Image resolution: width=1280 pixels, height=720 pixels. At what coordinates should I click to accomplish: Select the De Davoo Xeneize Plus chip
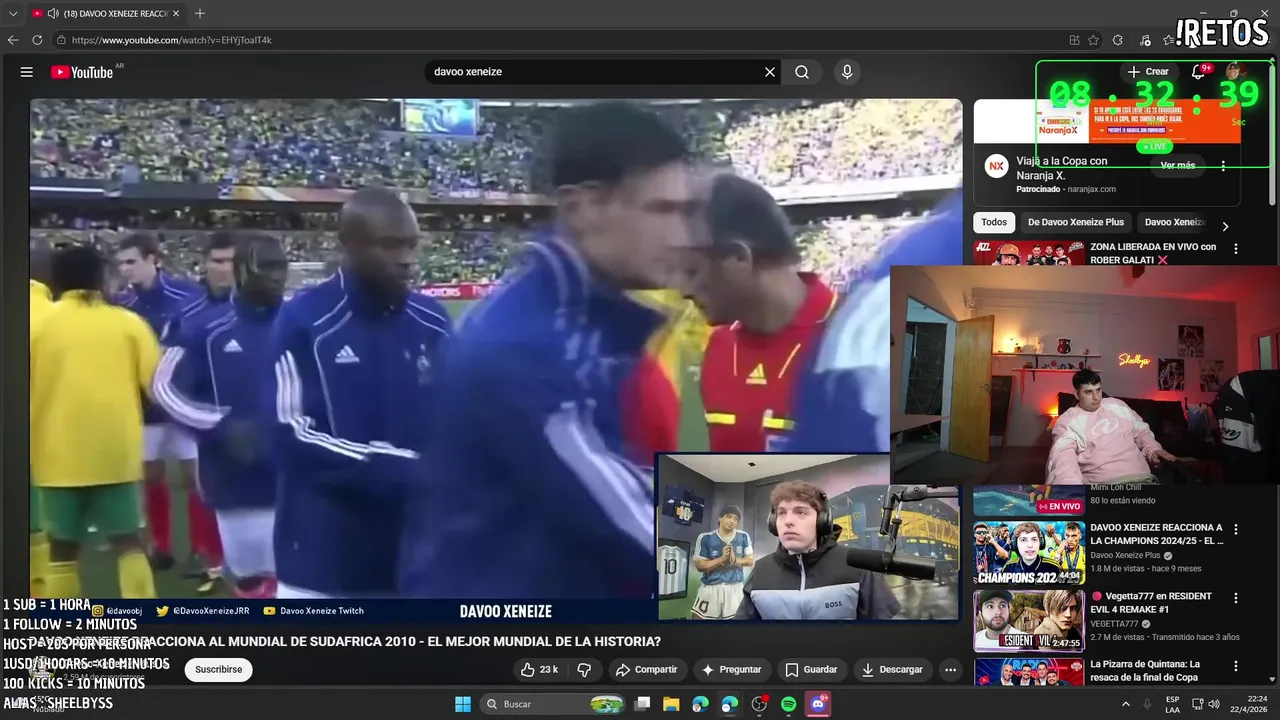pyautogui.click(x=1076, y=222)
